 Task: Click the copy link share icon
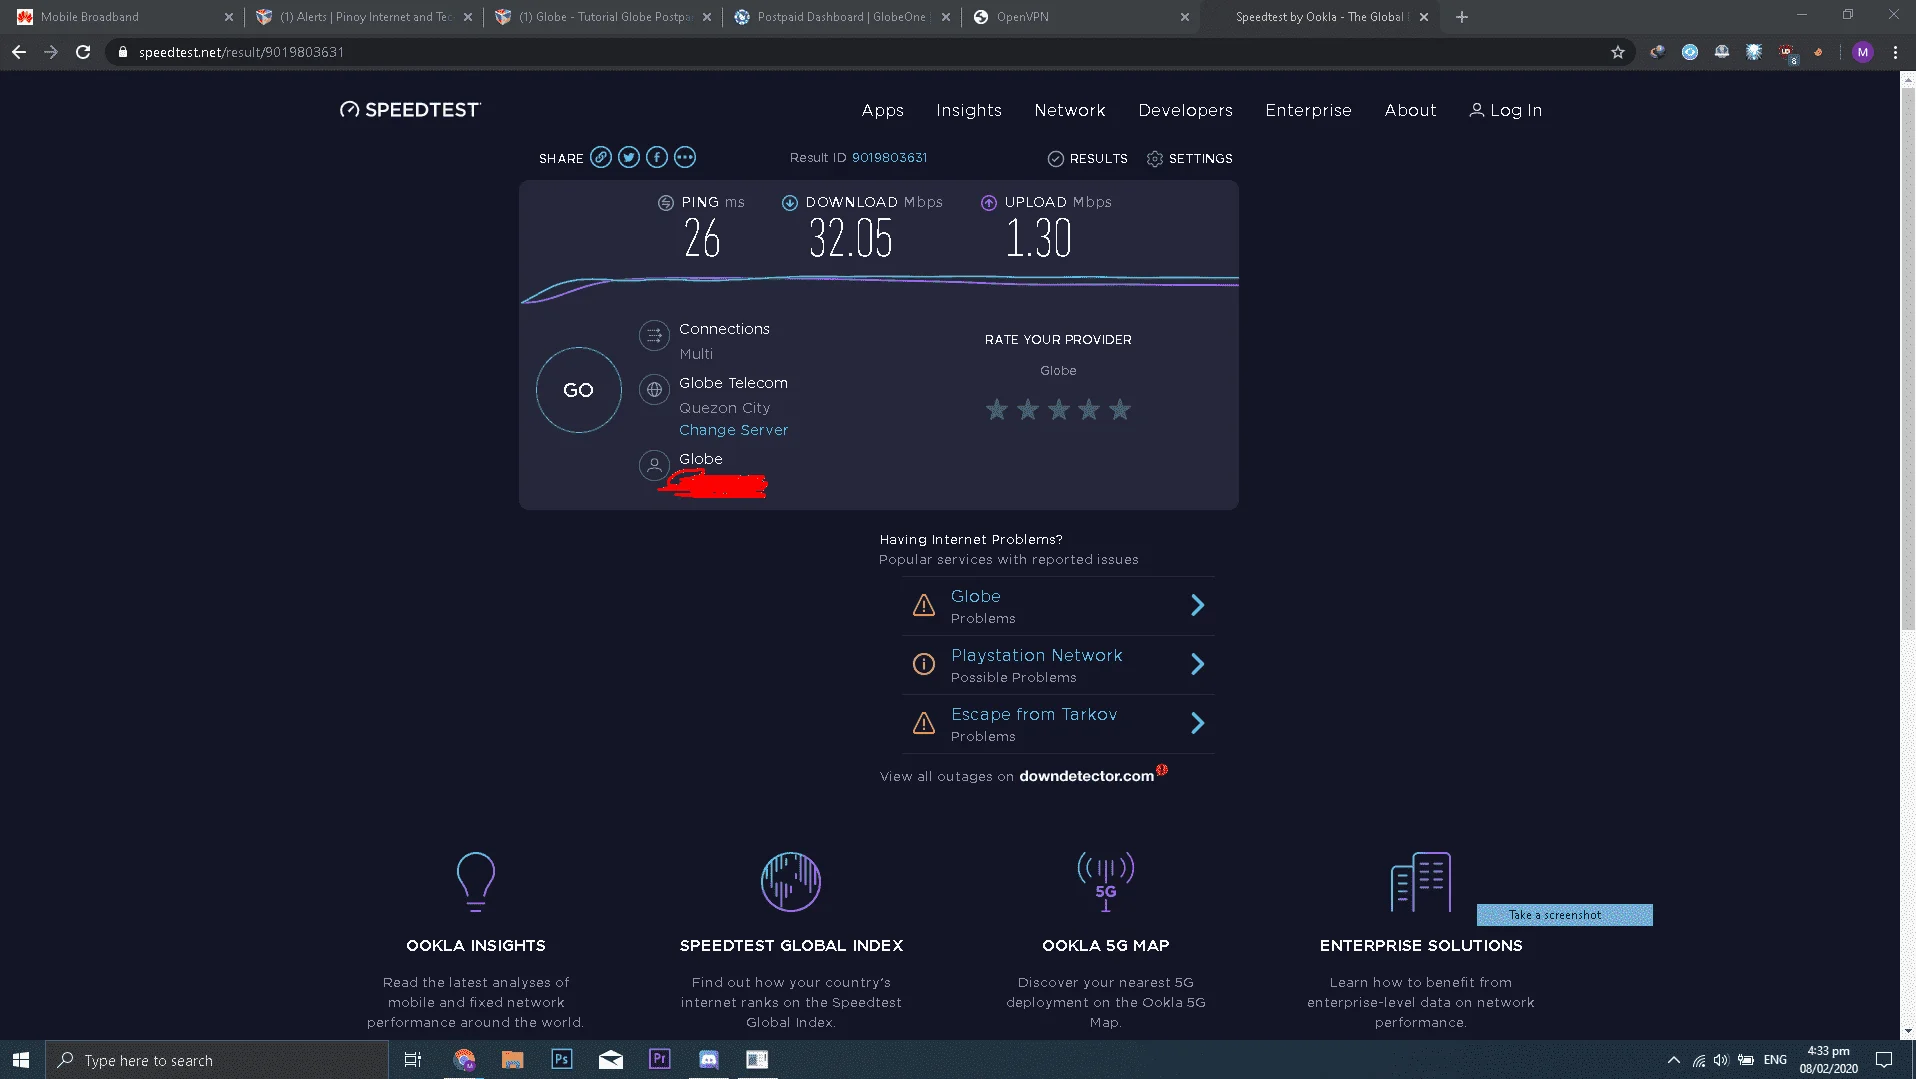click(x=600, y=157)
